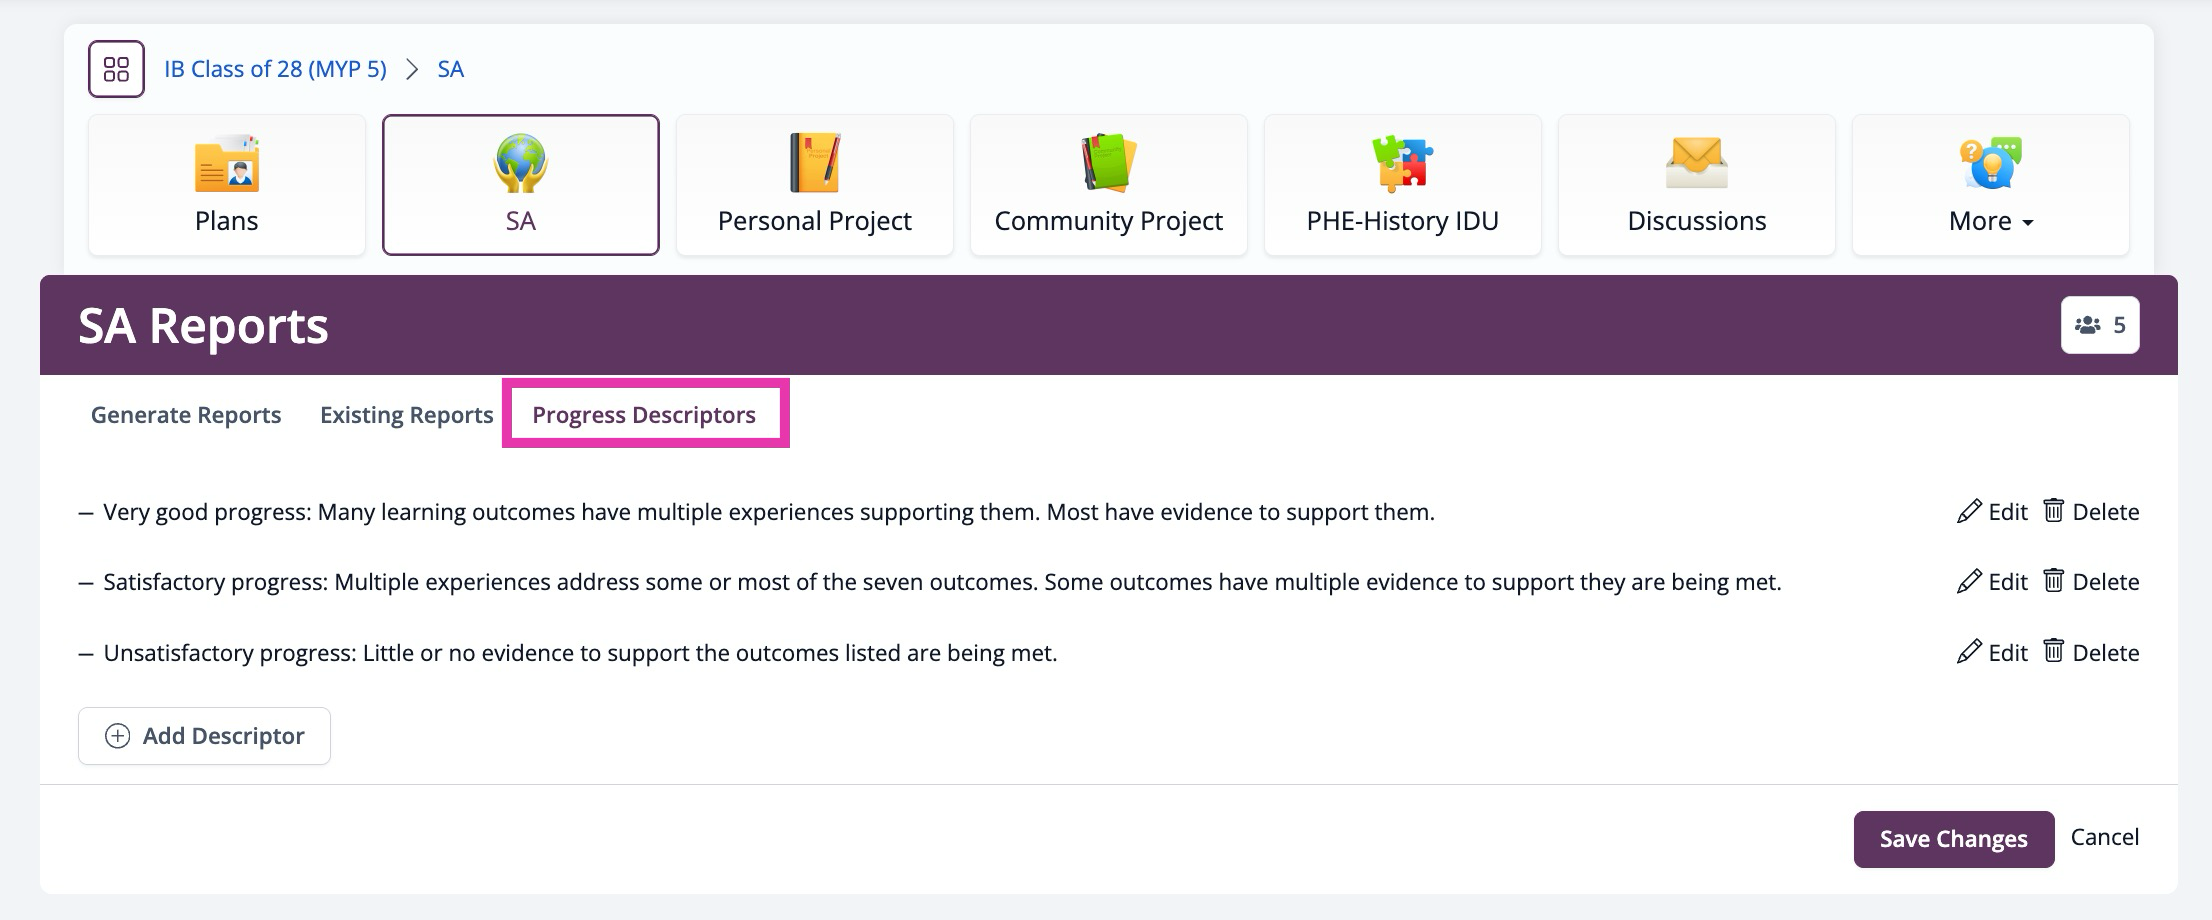This screenshot has height=920, width=2212.
Task: Select the Progress Descriptors tab
Action: [644, 415]
